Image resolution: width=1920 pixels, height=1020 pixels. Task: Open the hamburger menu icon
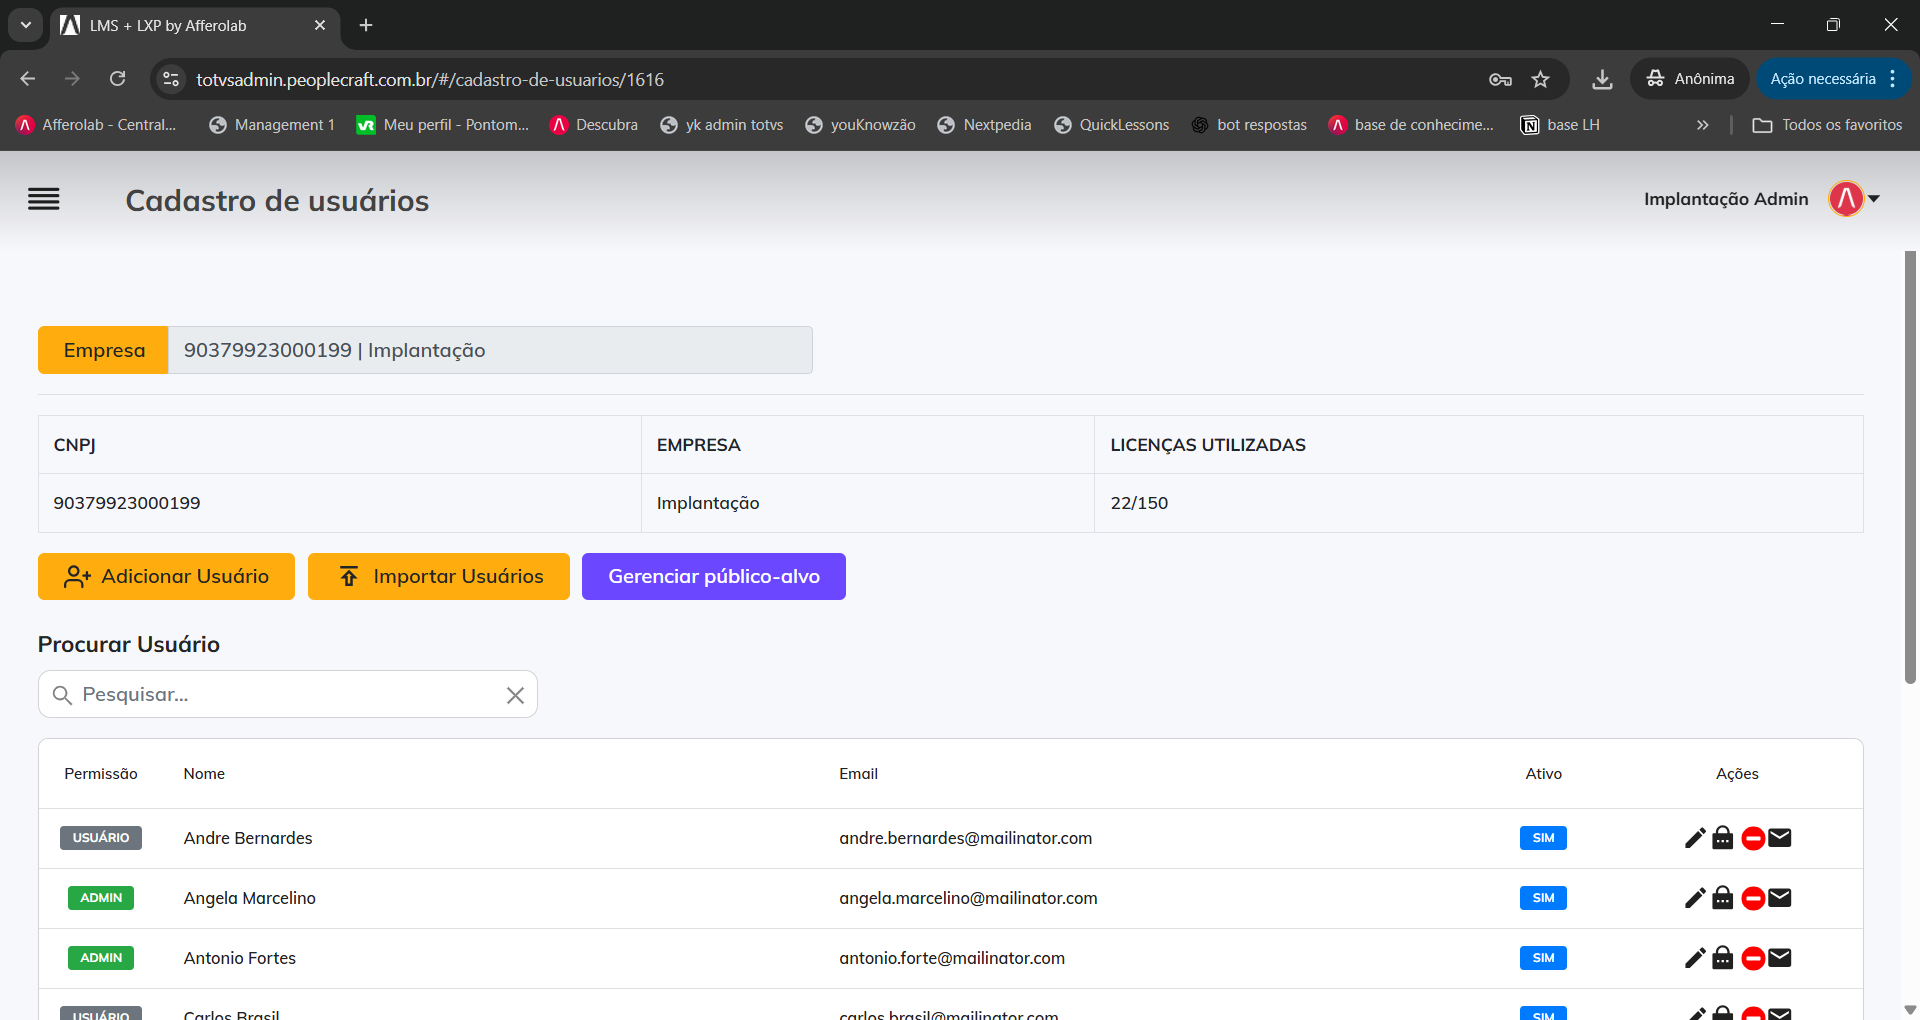pyautogui.click(x=44, y=199)
